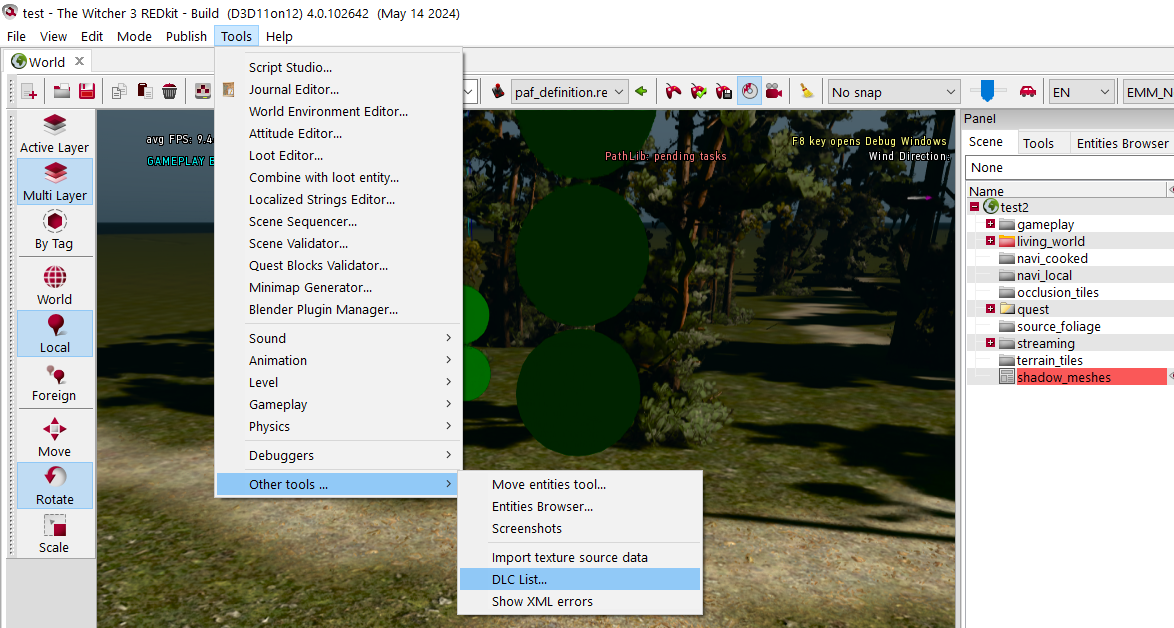Click the red car icon in toolbar
Image resolution: width=1174 pixels, height=628 pixels.
click(x=1027, y=92)
